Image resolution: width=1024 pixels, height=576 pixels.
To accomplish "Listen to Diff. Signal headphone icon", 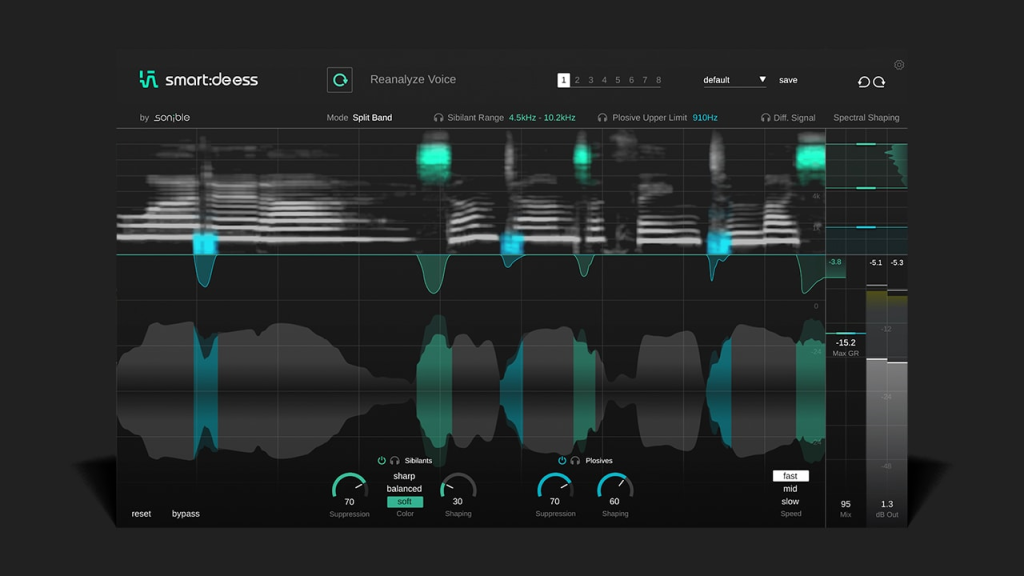I will [x=766, y=118].
